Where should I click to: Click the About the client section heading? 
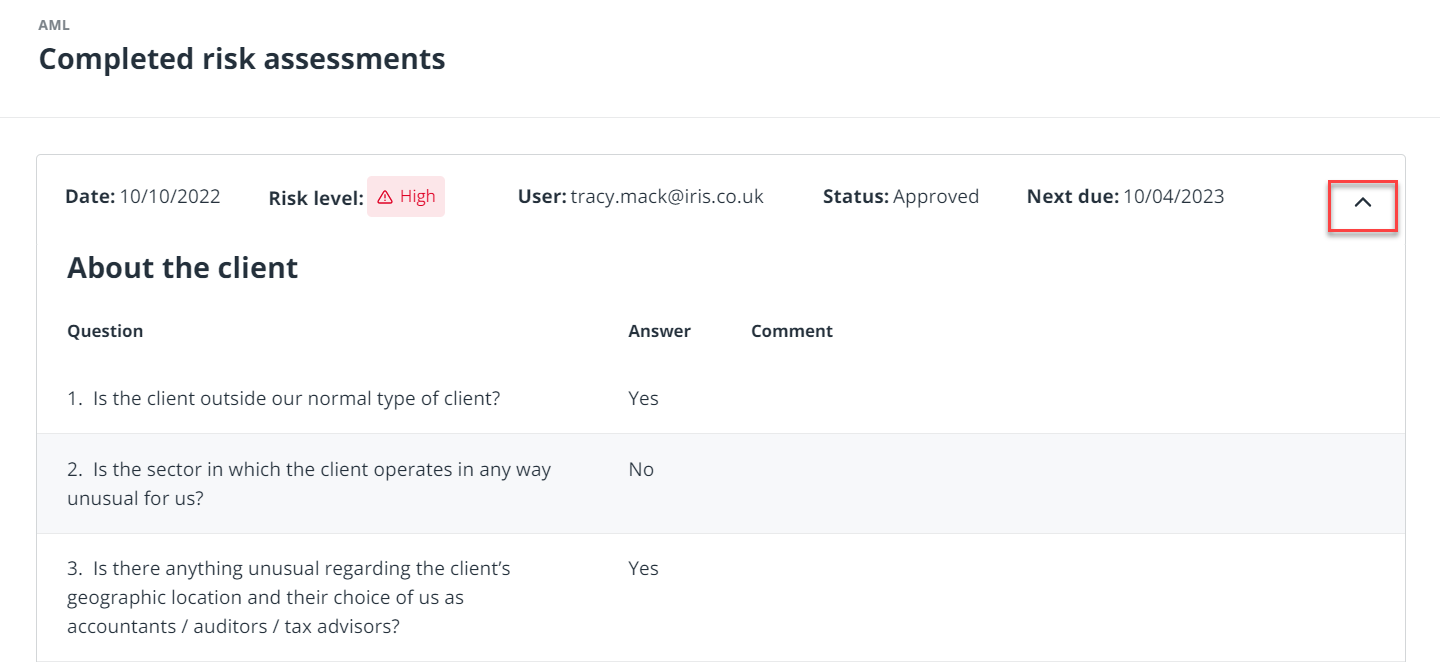(x=183, y=268)
